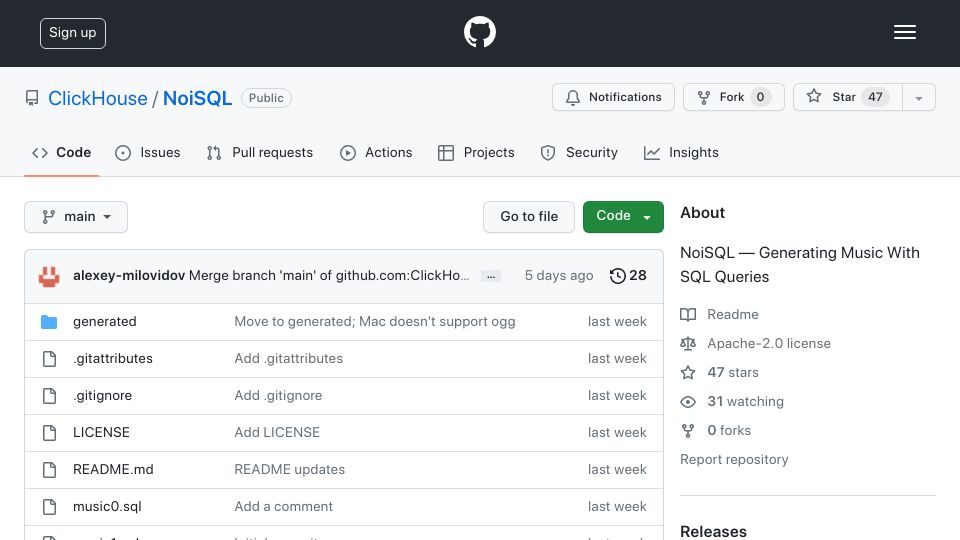Click the .gitattributes file icon
Viewport: 960px width, 540px height.
(50, 359)
